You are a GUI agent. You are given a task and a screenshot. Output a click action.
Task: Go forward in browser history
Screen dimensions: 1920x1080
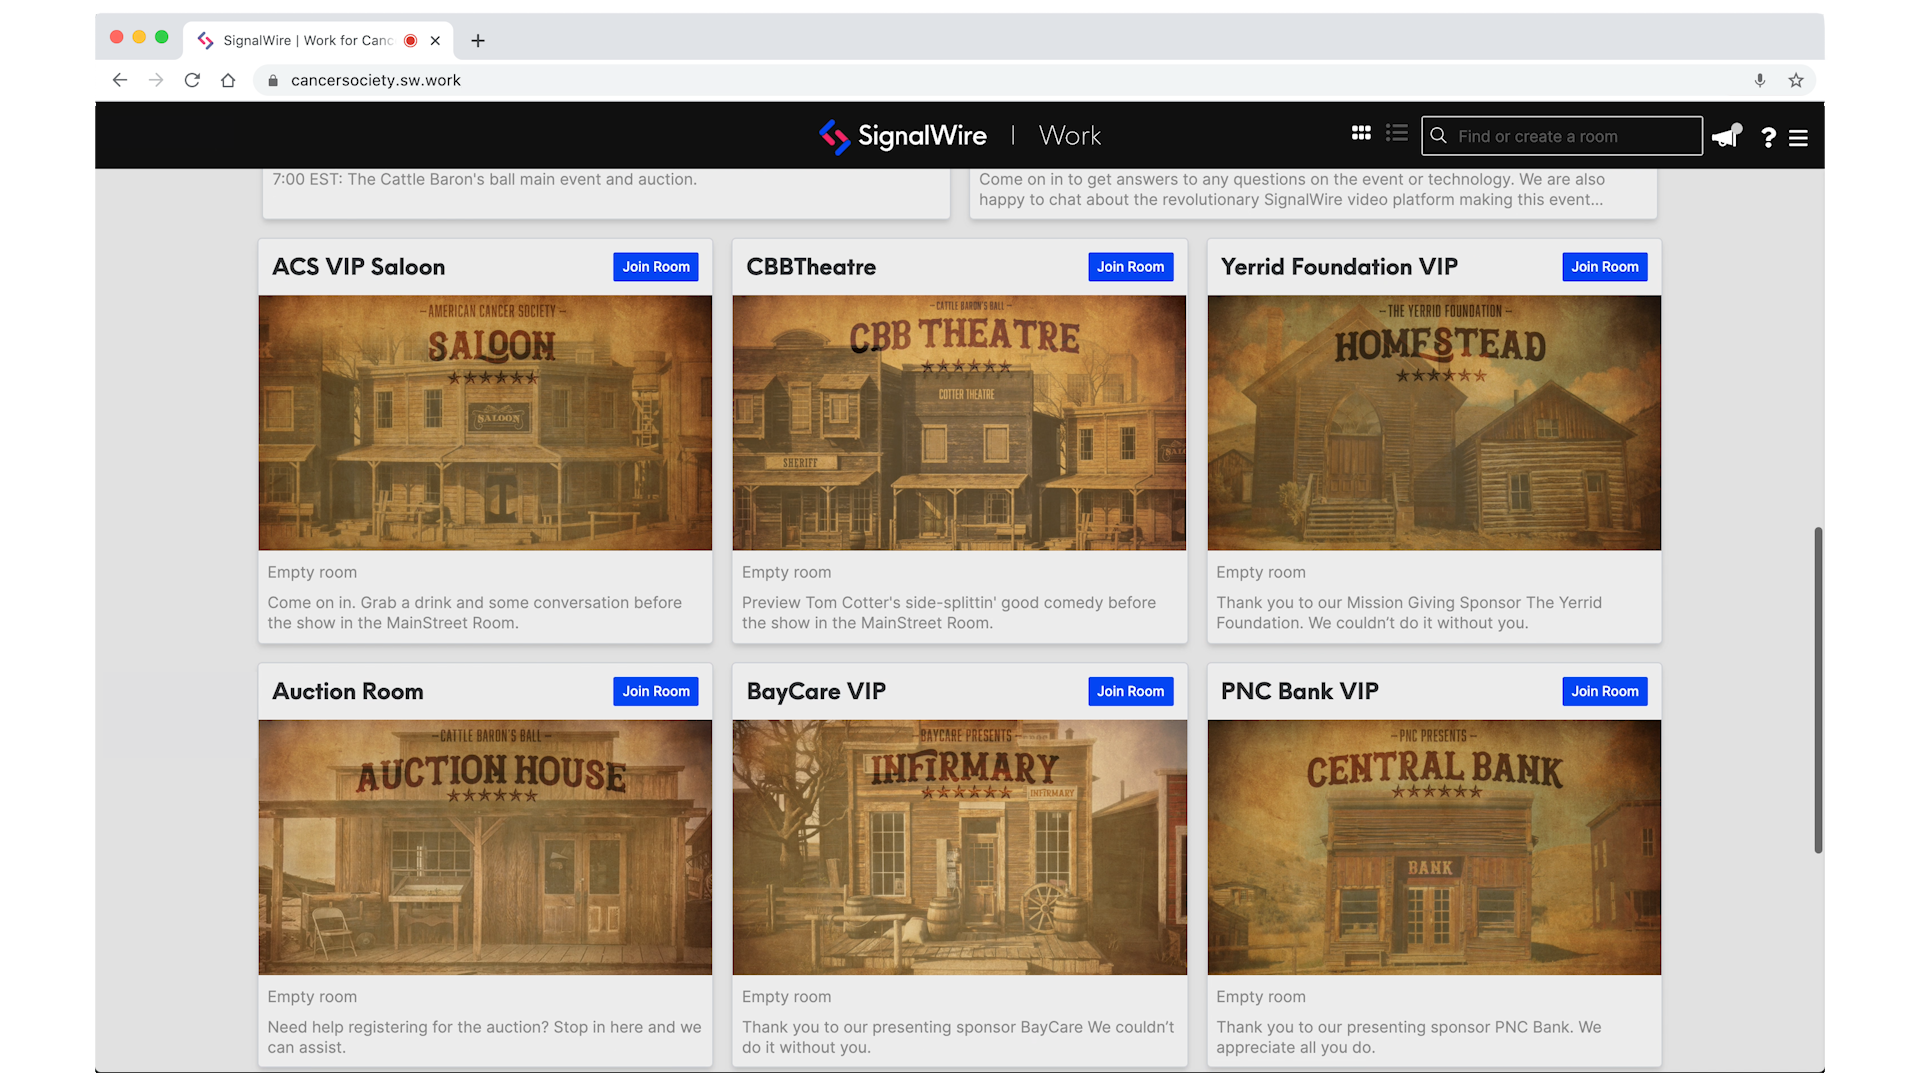[156, 80]
